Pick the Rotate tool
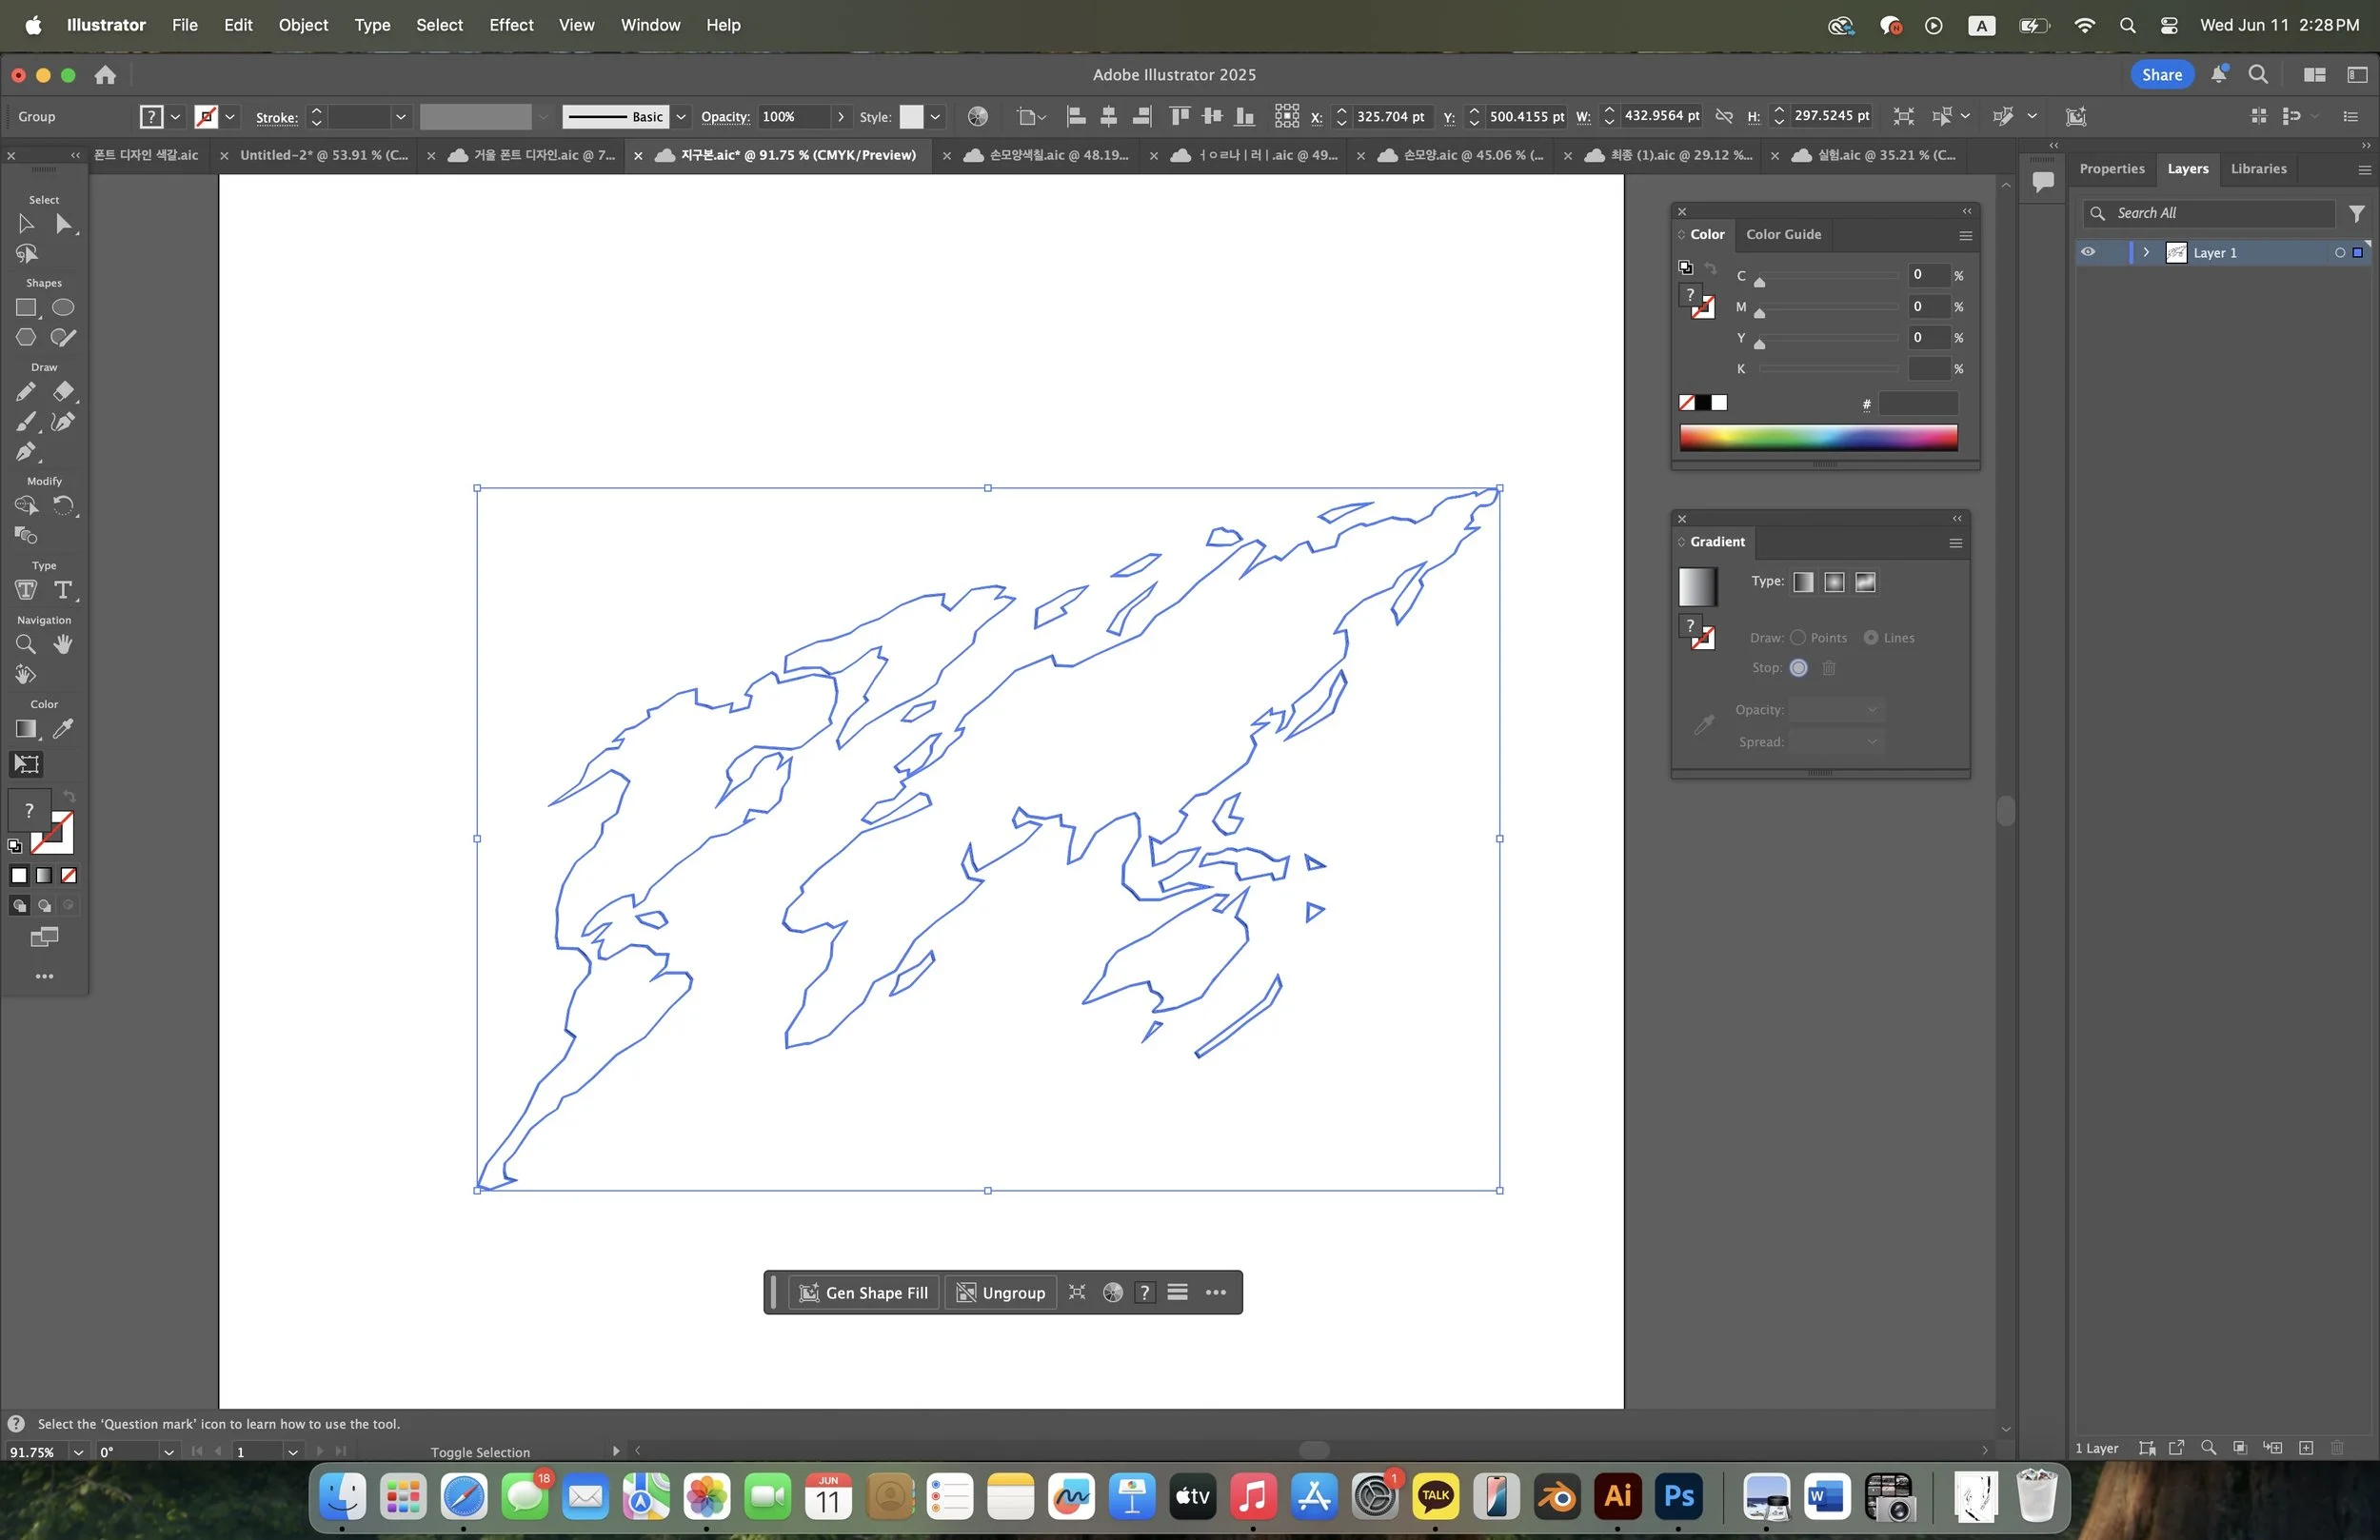 63,506
